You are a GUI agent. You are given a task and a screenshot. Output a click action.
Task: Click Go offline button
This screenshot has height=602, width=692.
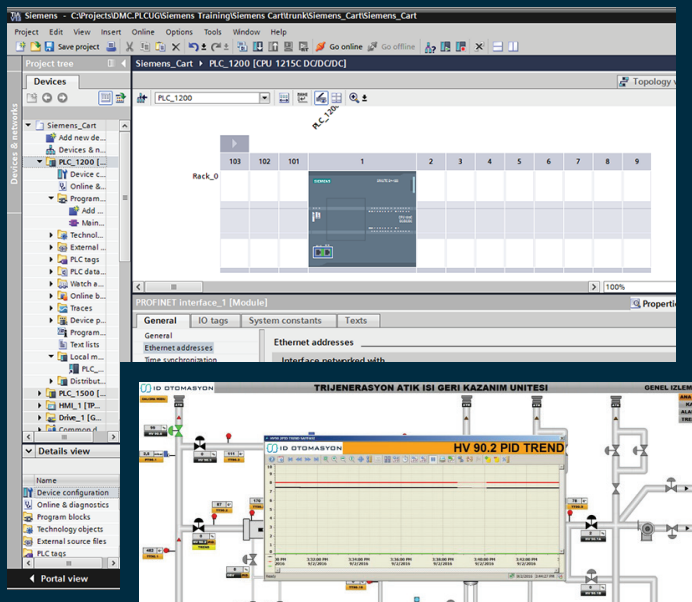[x=391, y=46]
